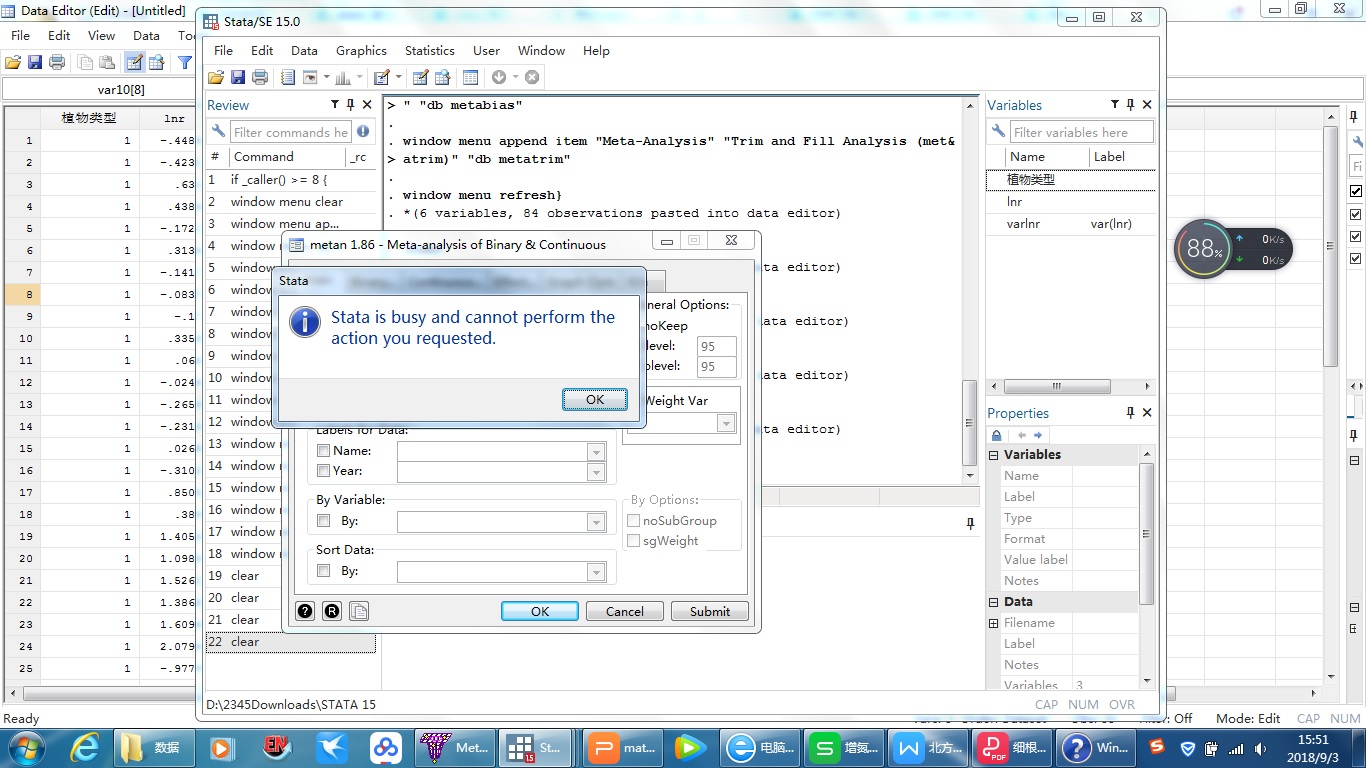
Task: Click the Open icon in Data Editor toolbar
Action: 13,62
